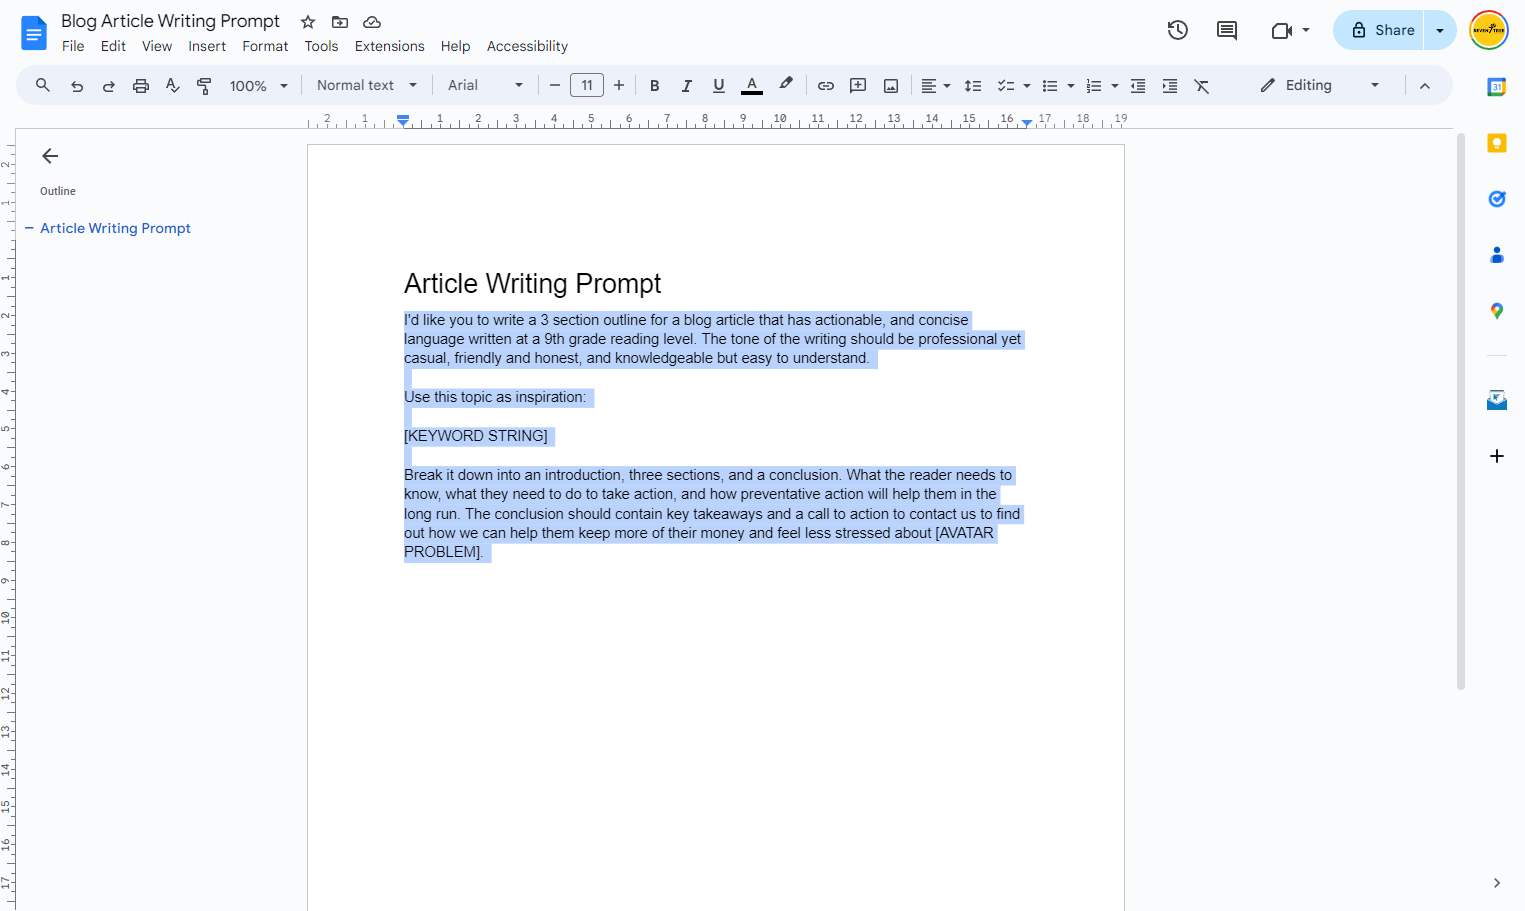Jump to Article Writing Prompt in outline

[x=115, y=228]
